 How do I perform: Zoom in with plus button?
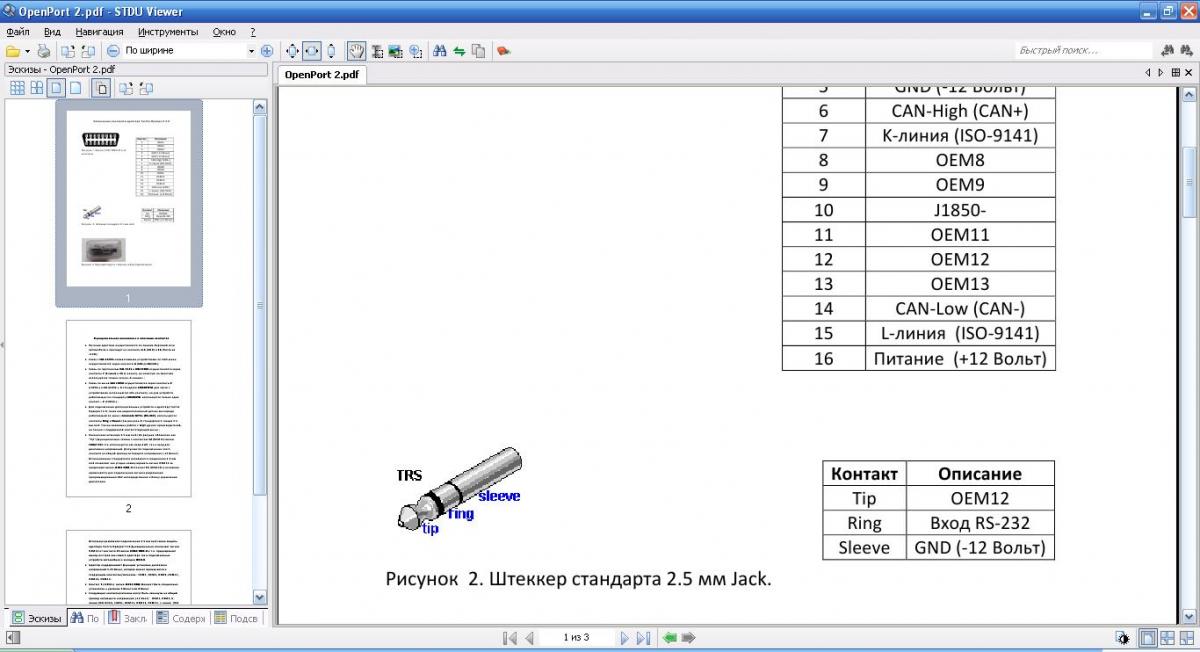267,51
